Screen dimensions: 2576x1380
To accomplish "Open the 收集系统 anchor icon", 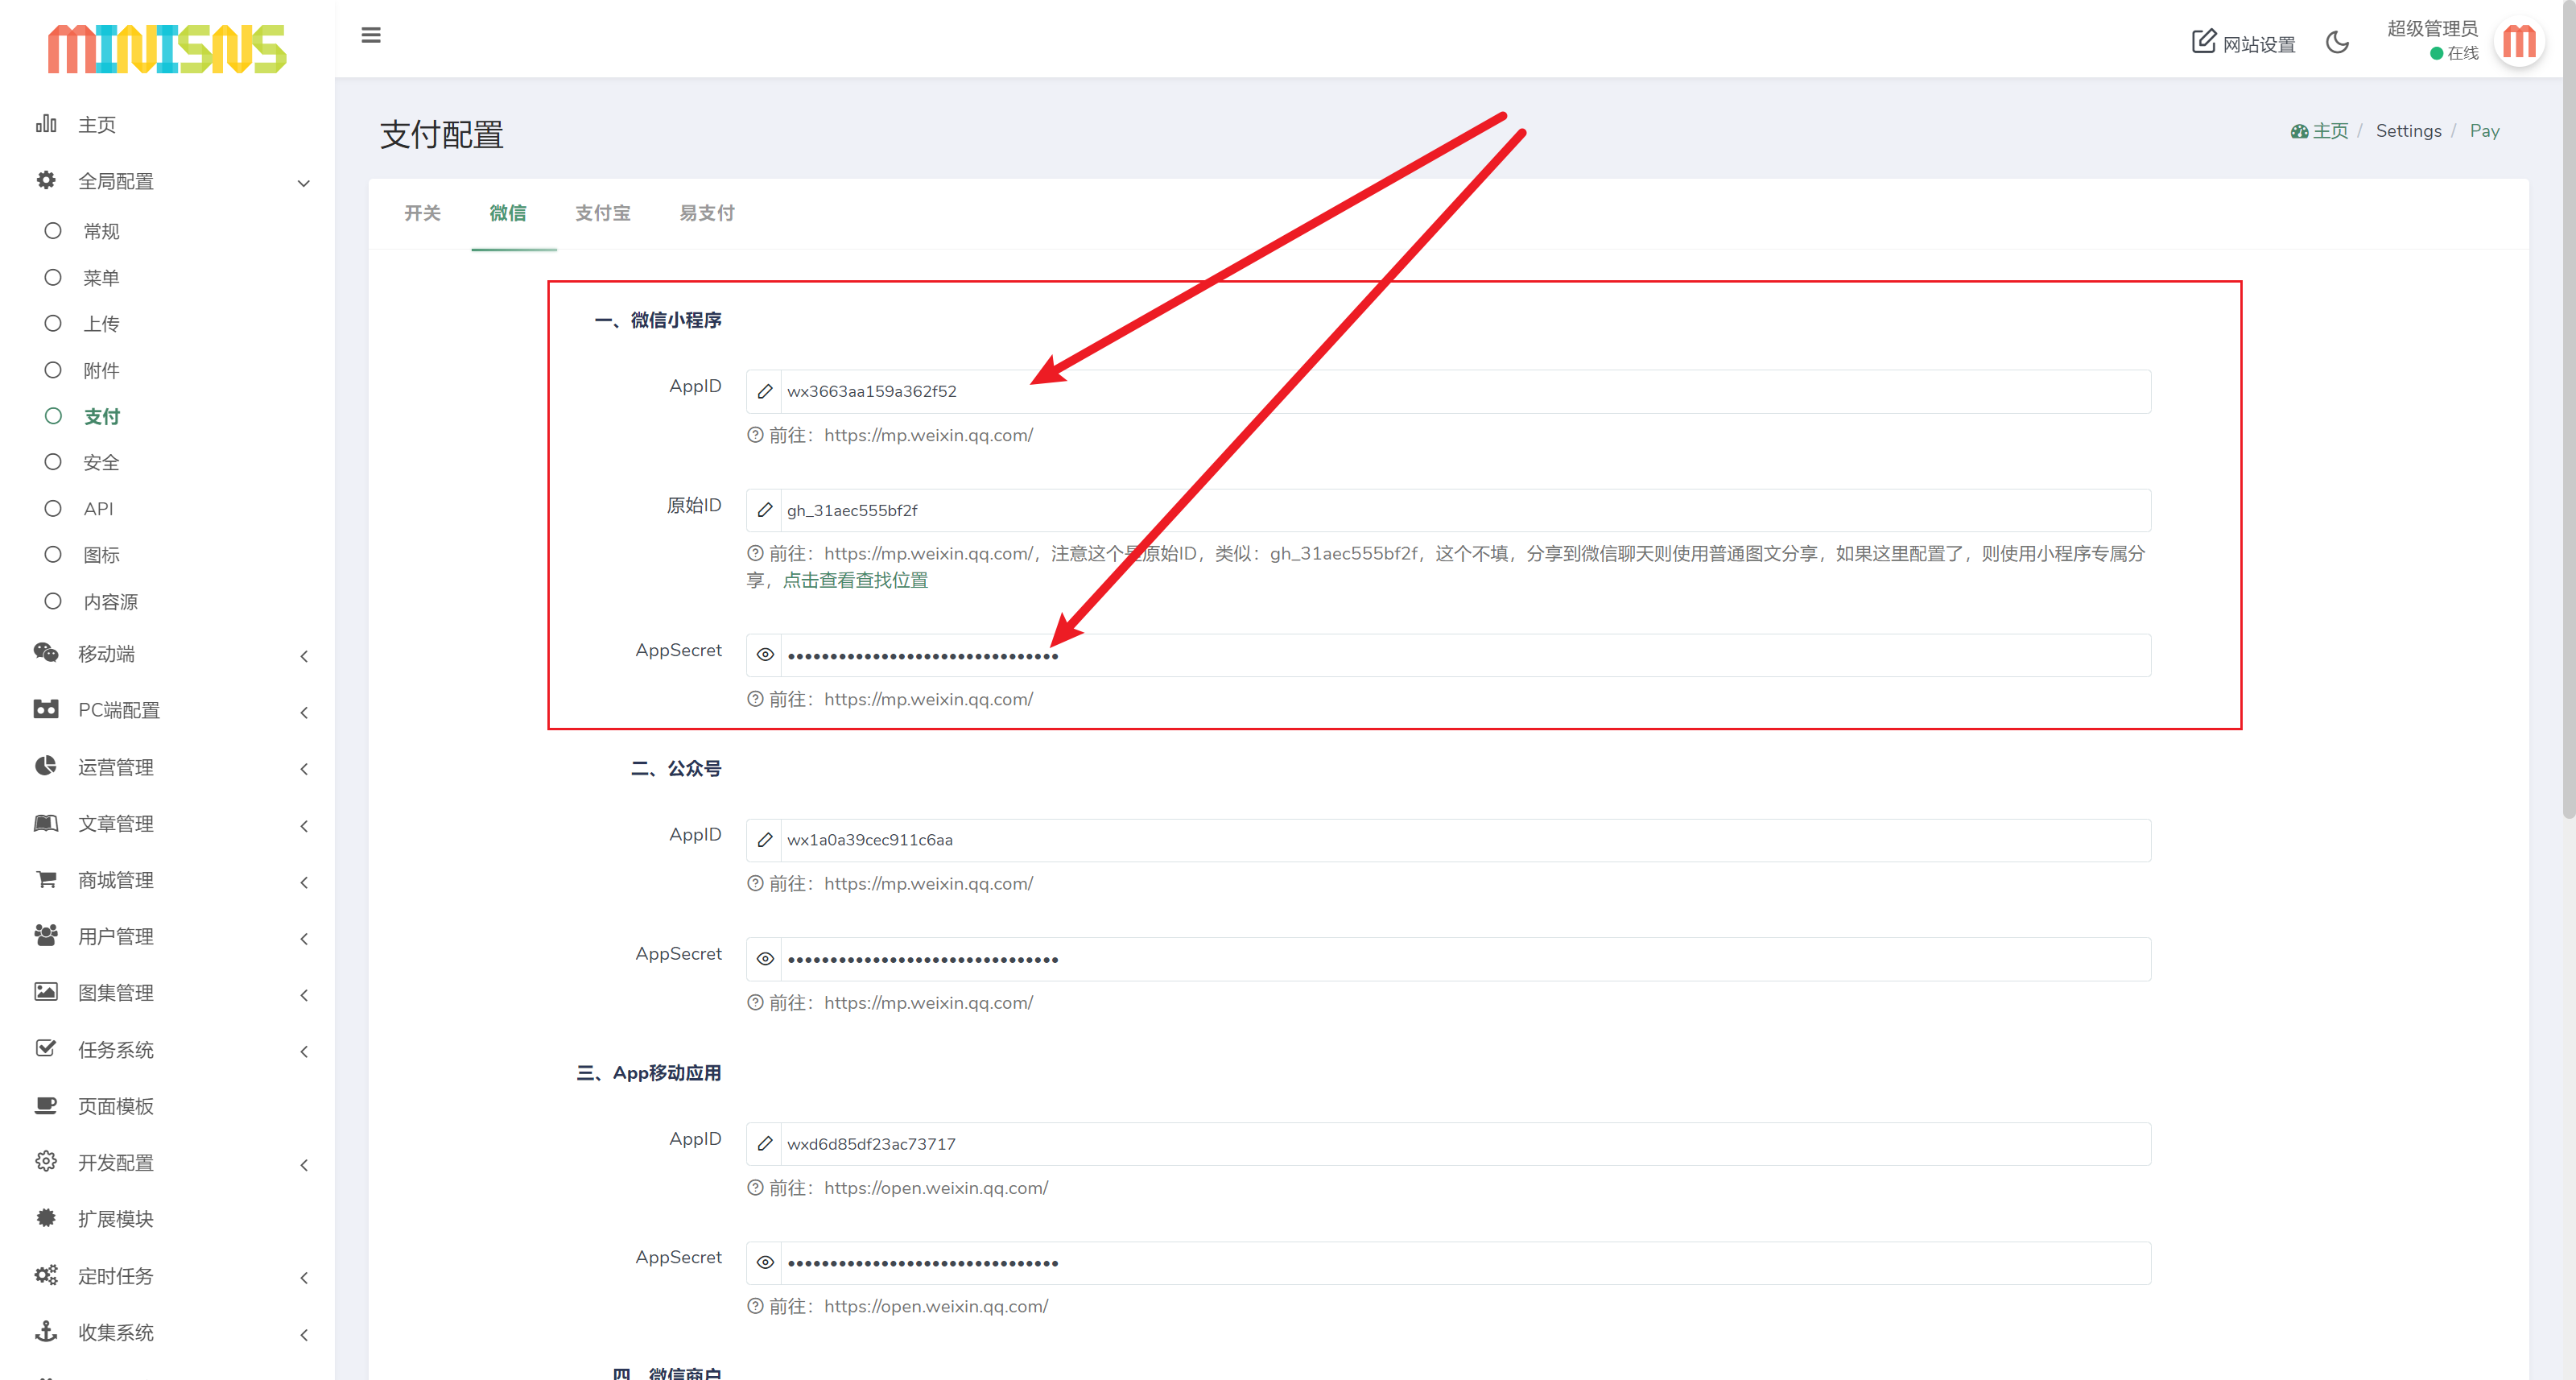I will point(46,1331).
